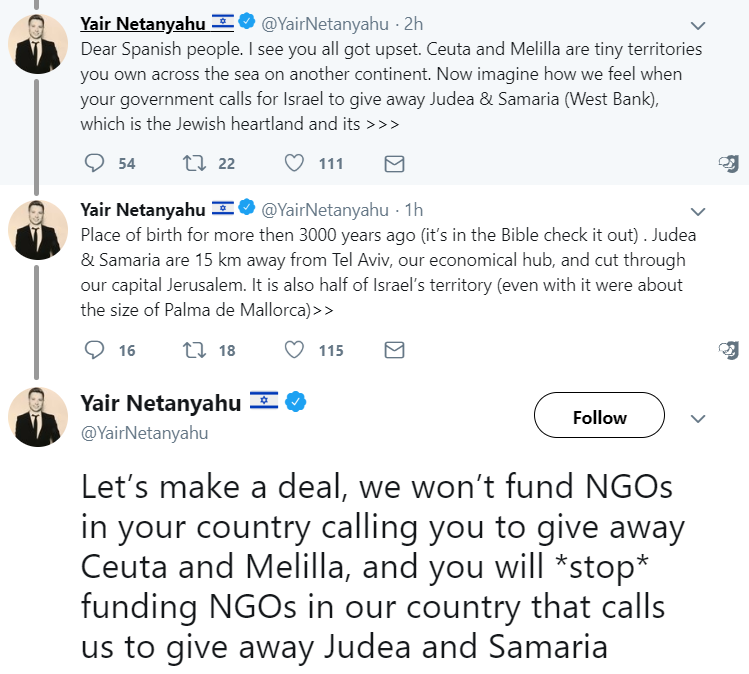Viewport: 749px width, 674px height.
Task: Click the translate icon on first tweet
Action: pyautogui.click(x=729, y=163)
